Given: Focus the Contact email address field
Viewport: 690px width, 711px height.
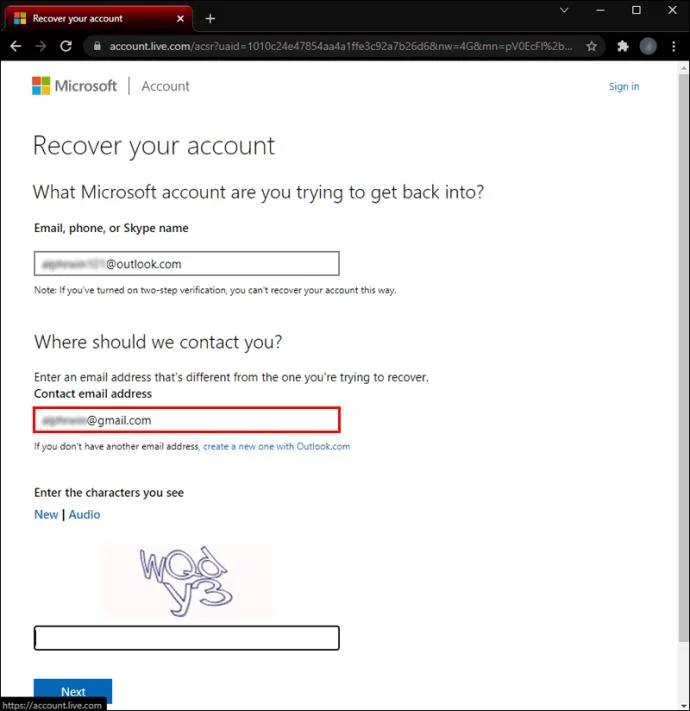Looking at the screenshot, I should tap(186, 420).
